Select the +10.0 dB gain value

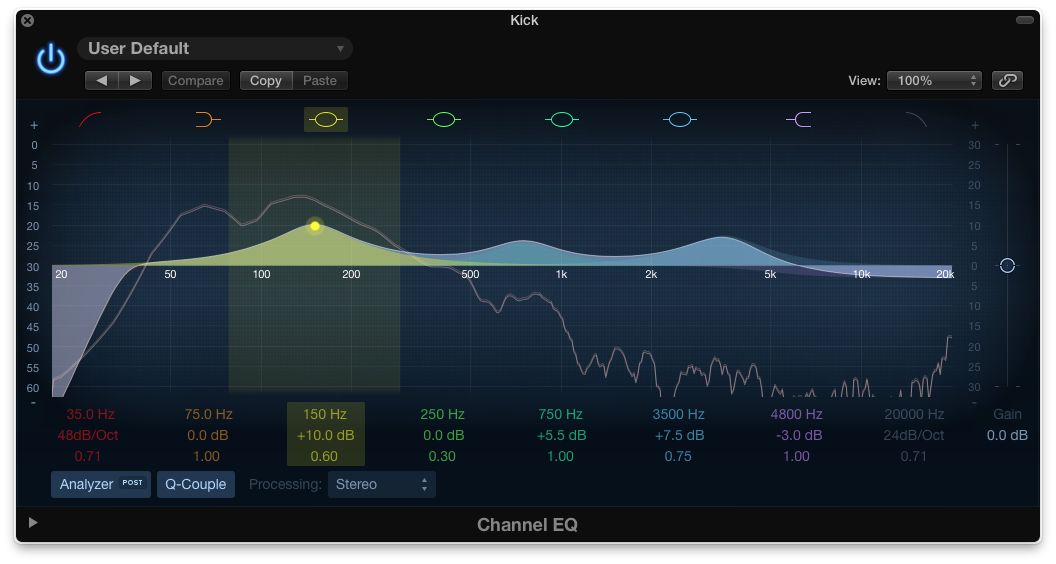[326, 435]
